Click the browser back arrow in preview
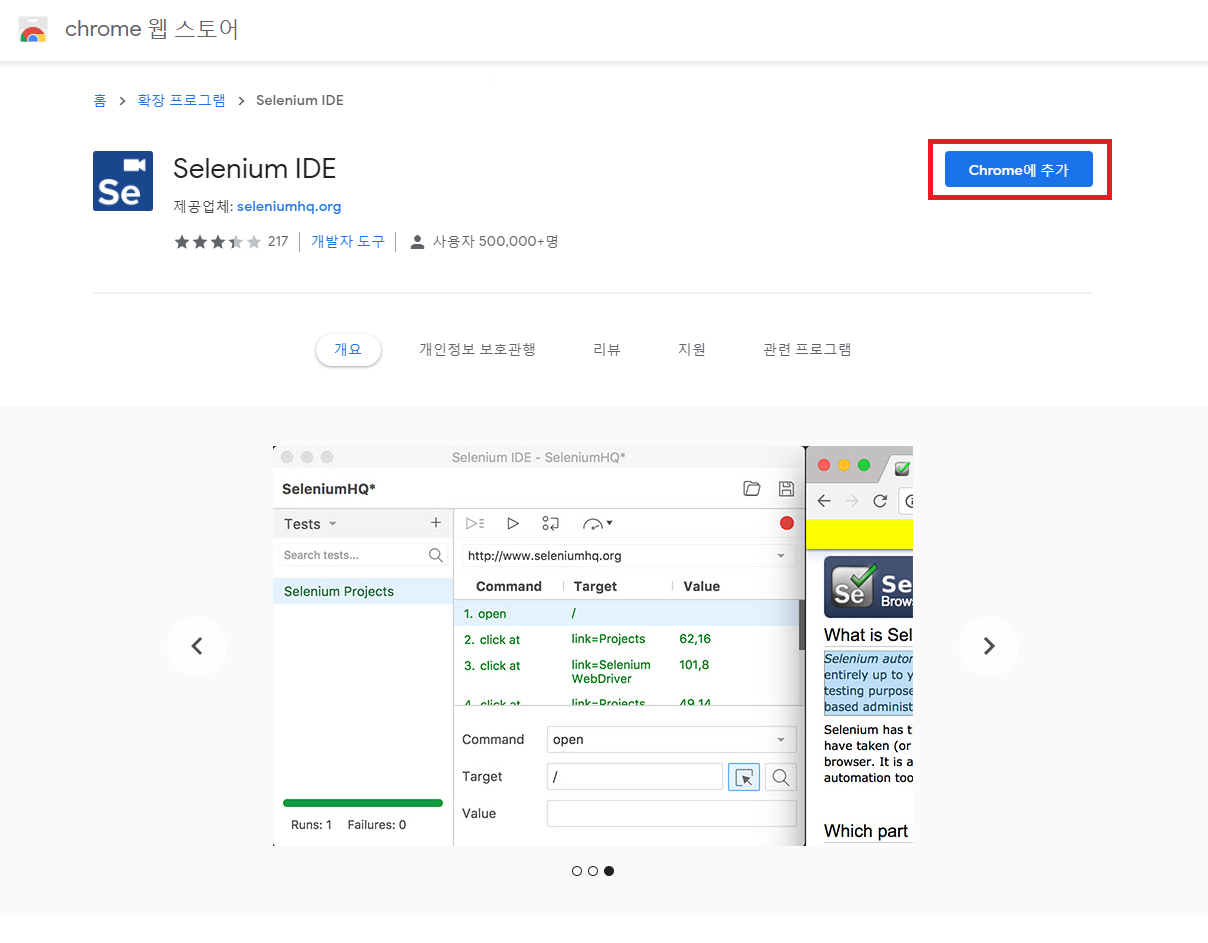Viewport: 1208px width, 943px height. pos(824,501)
